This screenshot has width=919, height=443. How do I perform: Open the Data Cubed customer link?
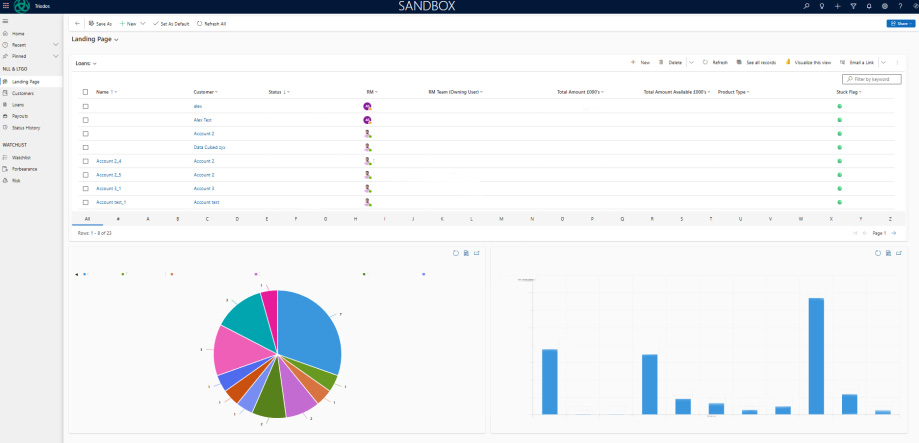209,147
